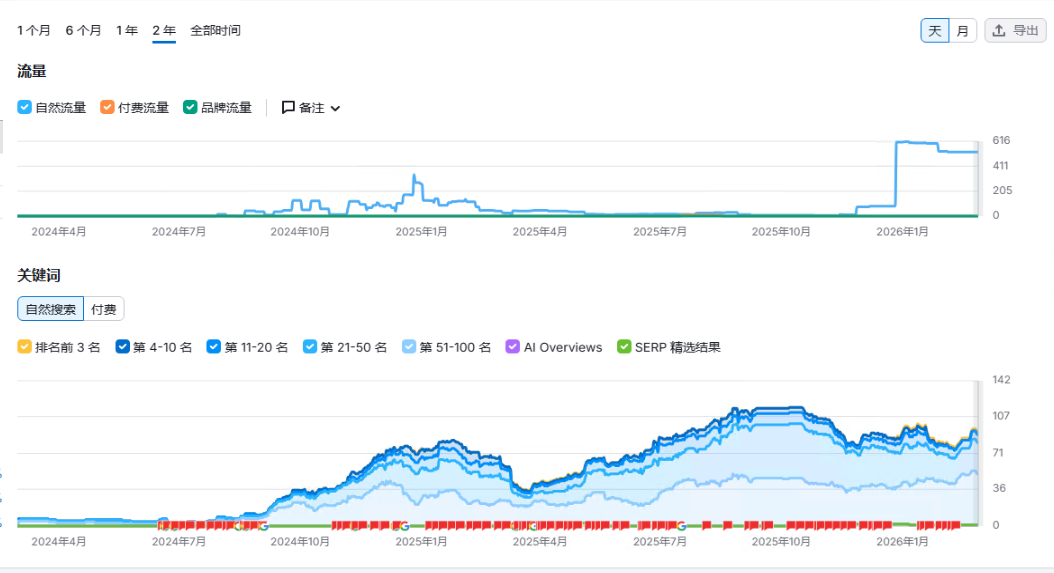The width and height of the screenshot is (1054, 573).
Task: Click 2024年4月 label under traffic chart
Action: (x=59, y=232)
